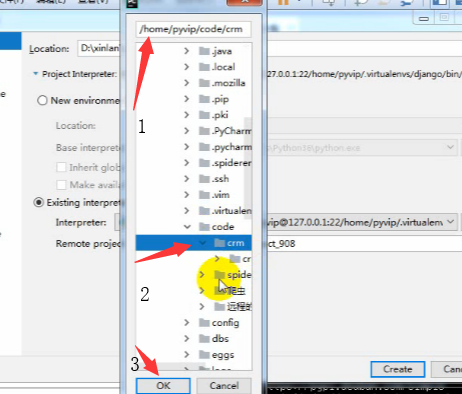Select the Existing interpreter radio button

click(39, 202)
